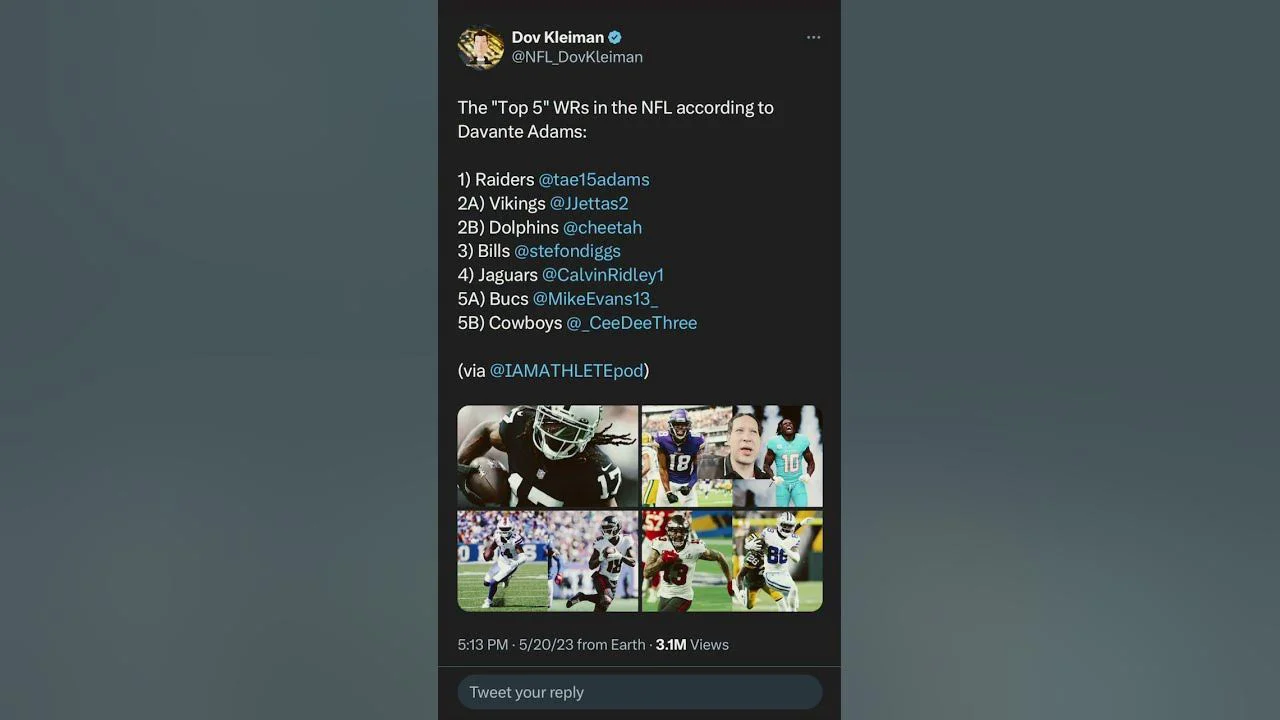Click the blue verified badge icon
The width and height of the screenshot is (1280, 720).
(615, 38)
